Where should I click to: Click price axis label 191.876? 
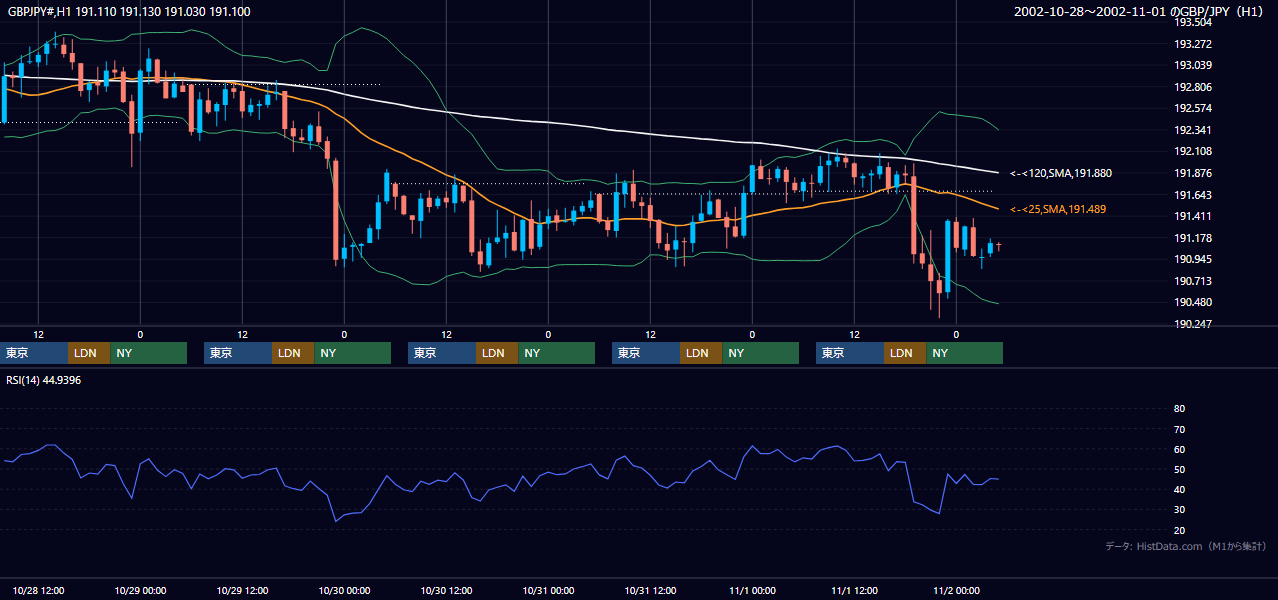pyautogui.click(x=1193, y=173)
